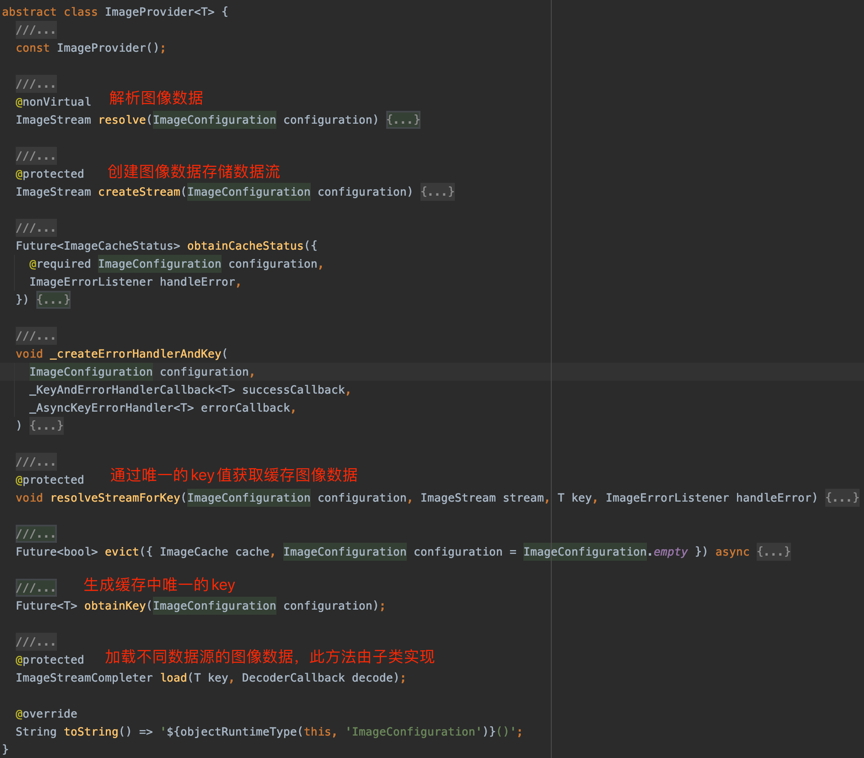Select the load method name
This screenshot has height=758, width=864.
[x=173, y=677]
